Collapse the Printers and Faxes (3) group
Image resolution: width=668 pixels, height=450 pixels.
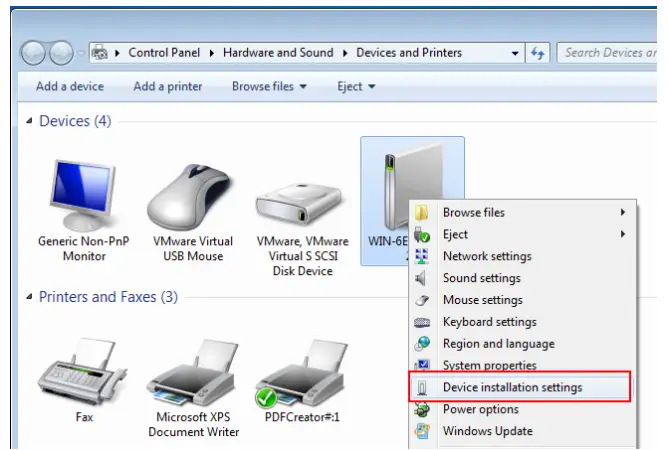click(x=29, y=297)
